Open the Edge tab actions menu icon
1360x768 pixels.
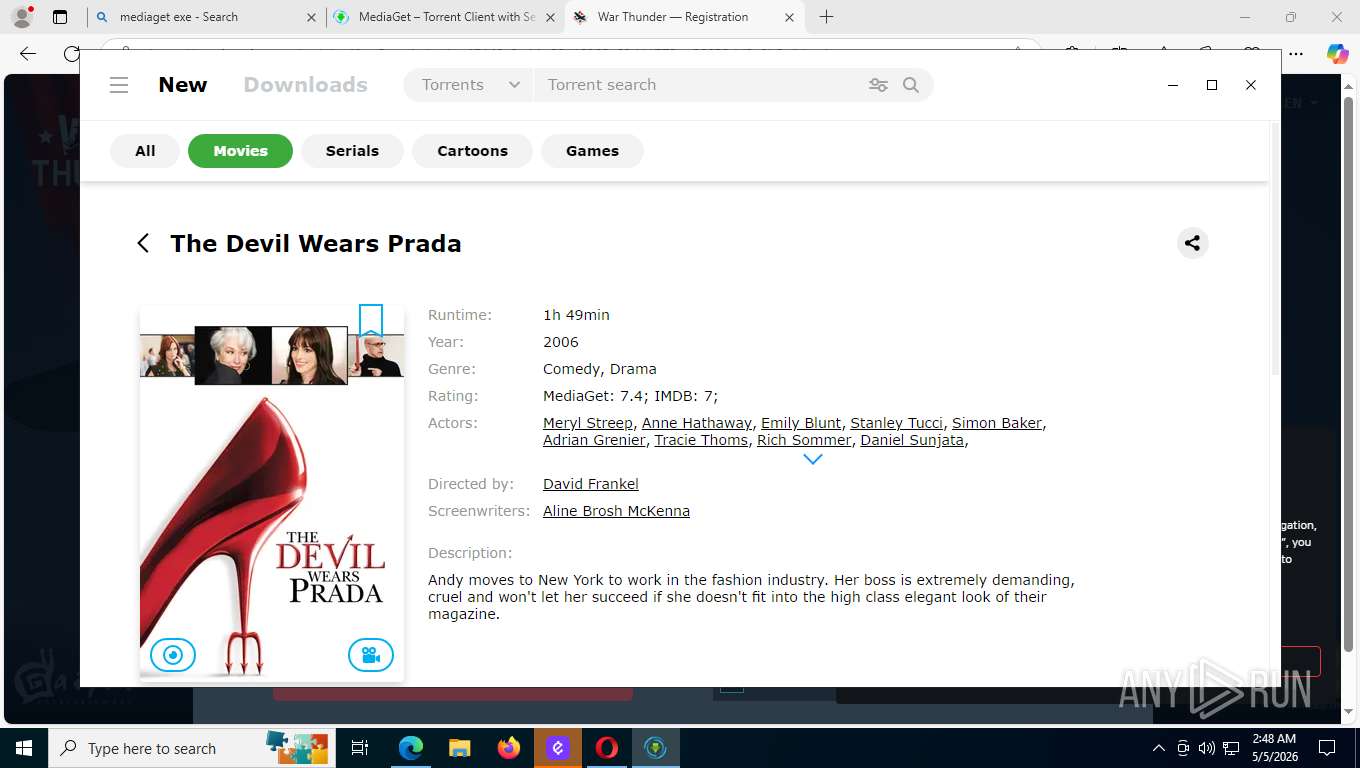pos(60,17)
